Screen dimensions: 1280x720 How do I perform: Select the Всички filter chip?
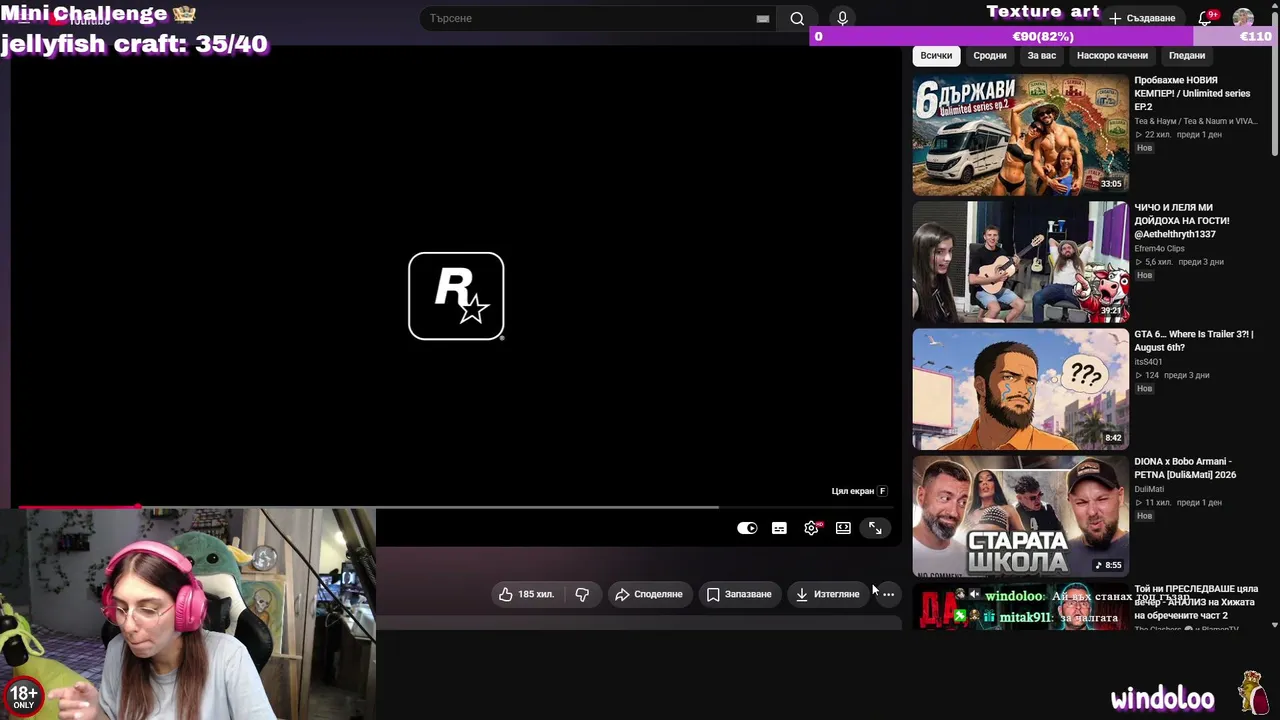[x=936, y=56]
